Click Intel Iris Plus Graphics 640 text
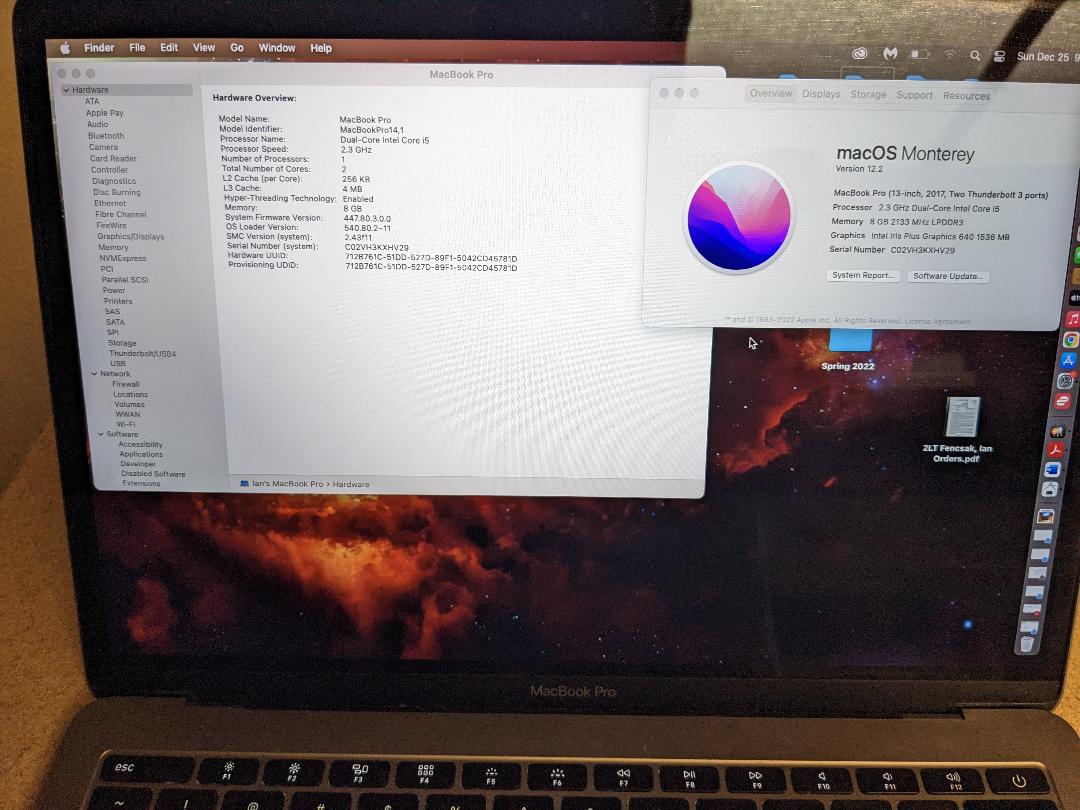 [x=940, y=236]
